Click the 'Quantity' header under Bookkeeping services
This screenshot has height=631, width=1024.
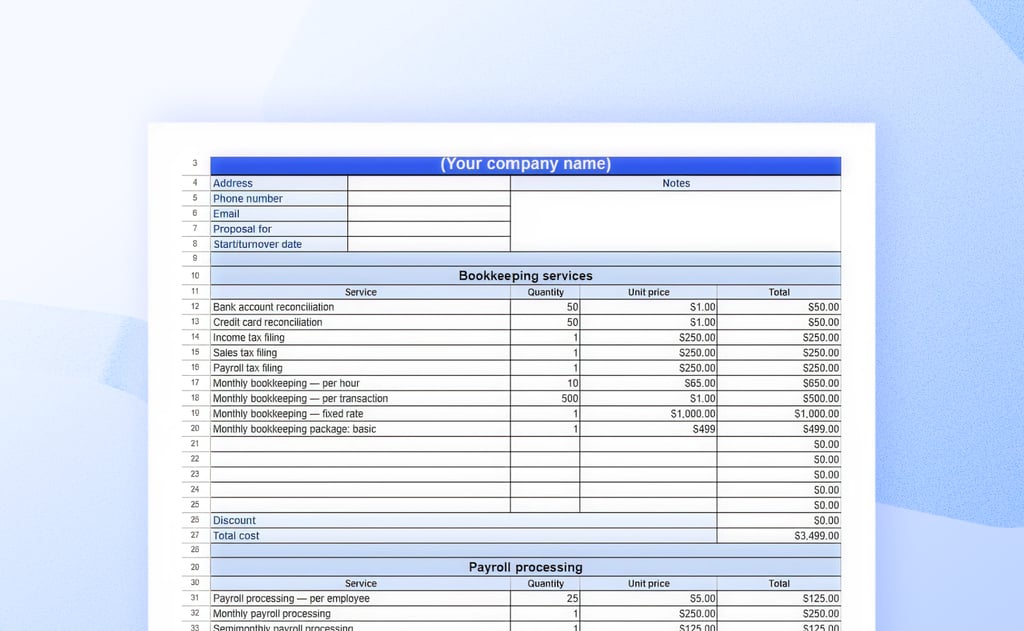545,292
